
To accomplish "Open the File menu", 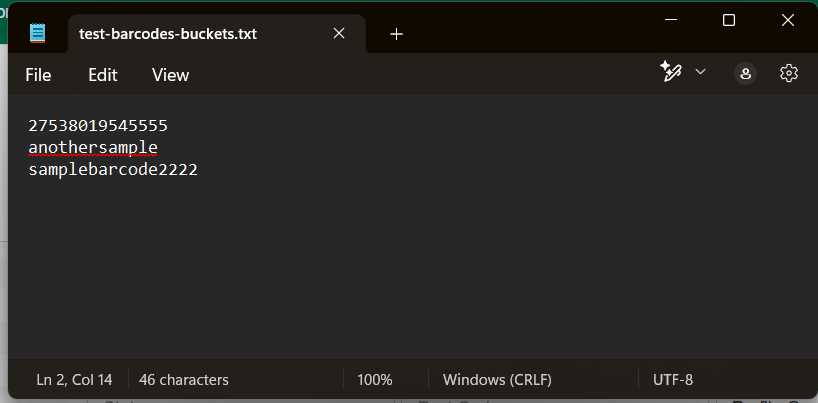I will pos(38,75).
